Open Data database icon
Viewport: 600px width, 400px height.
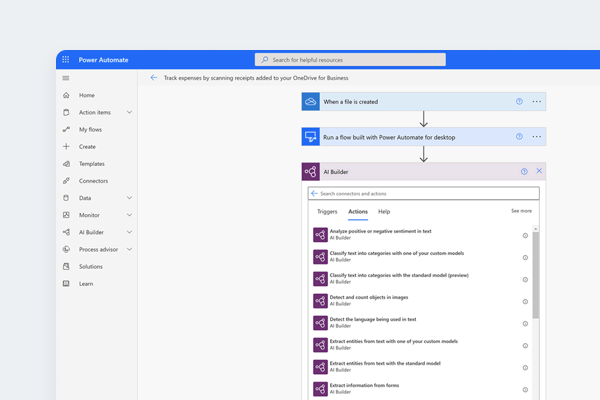[66, 198]
